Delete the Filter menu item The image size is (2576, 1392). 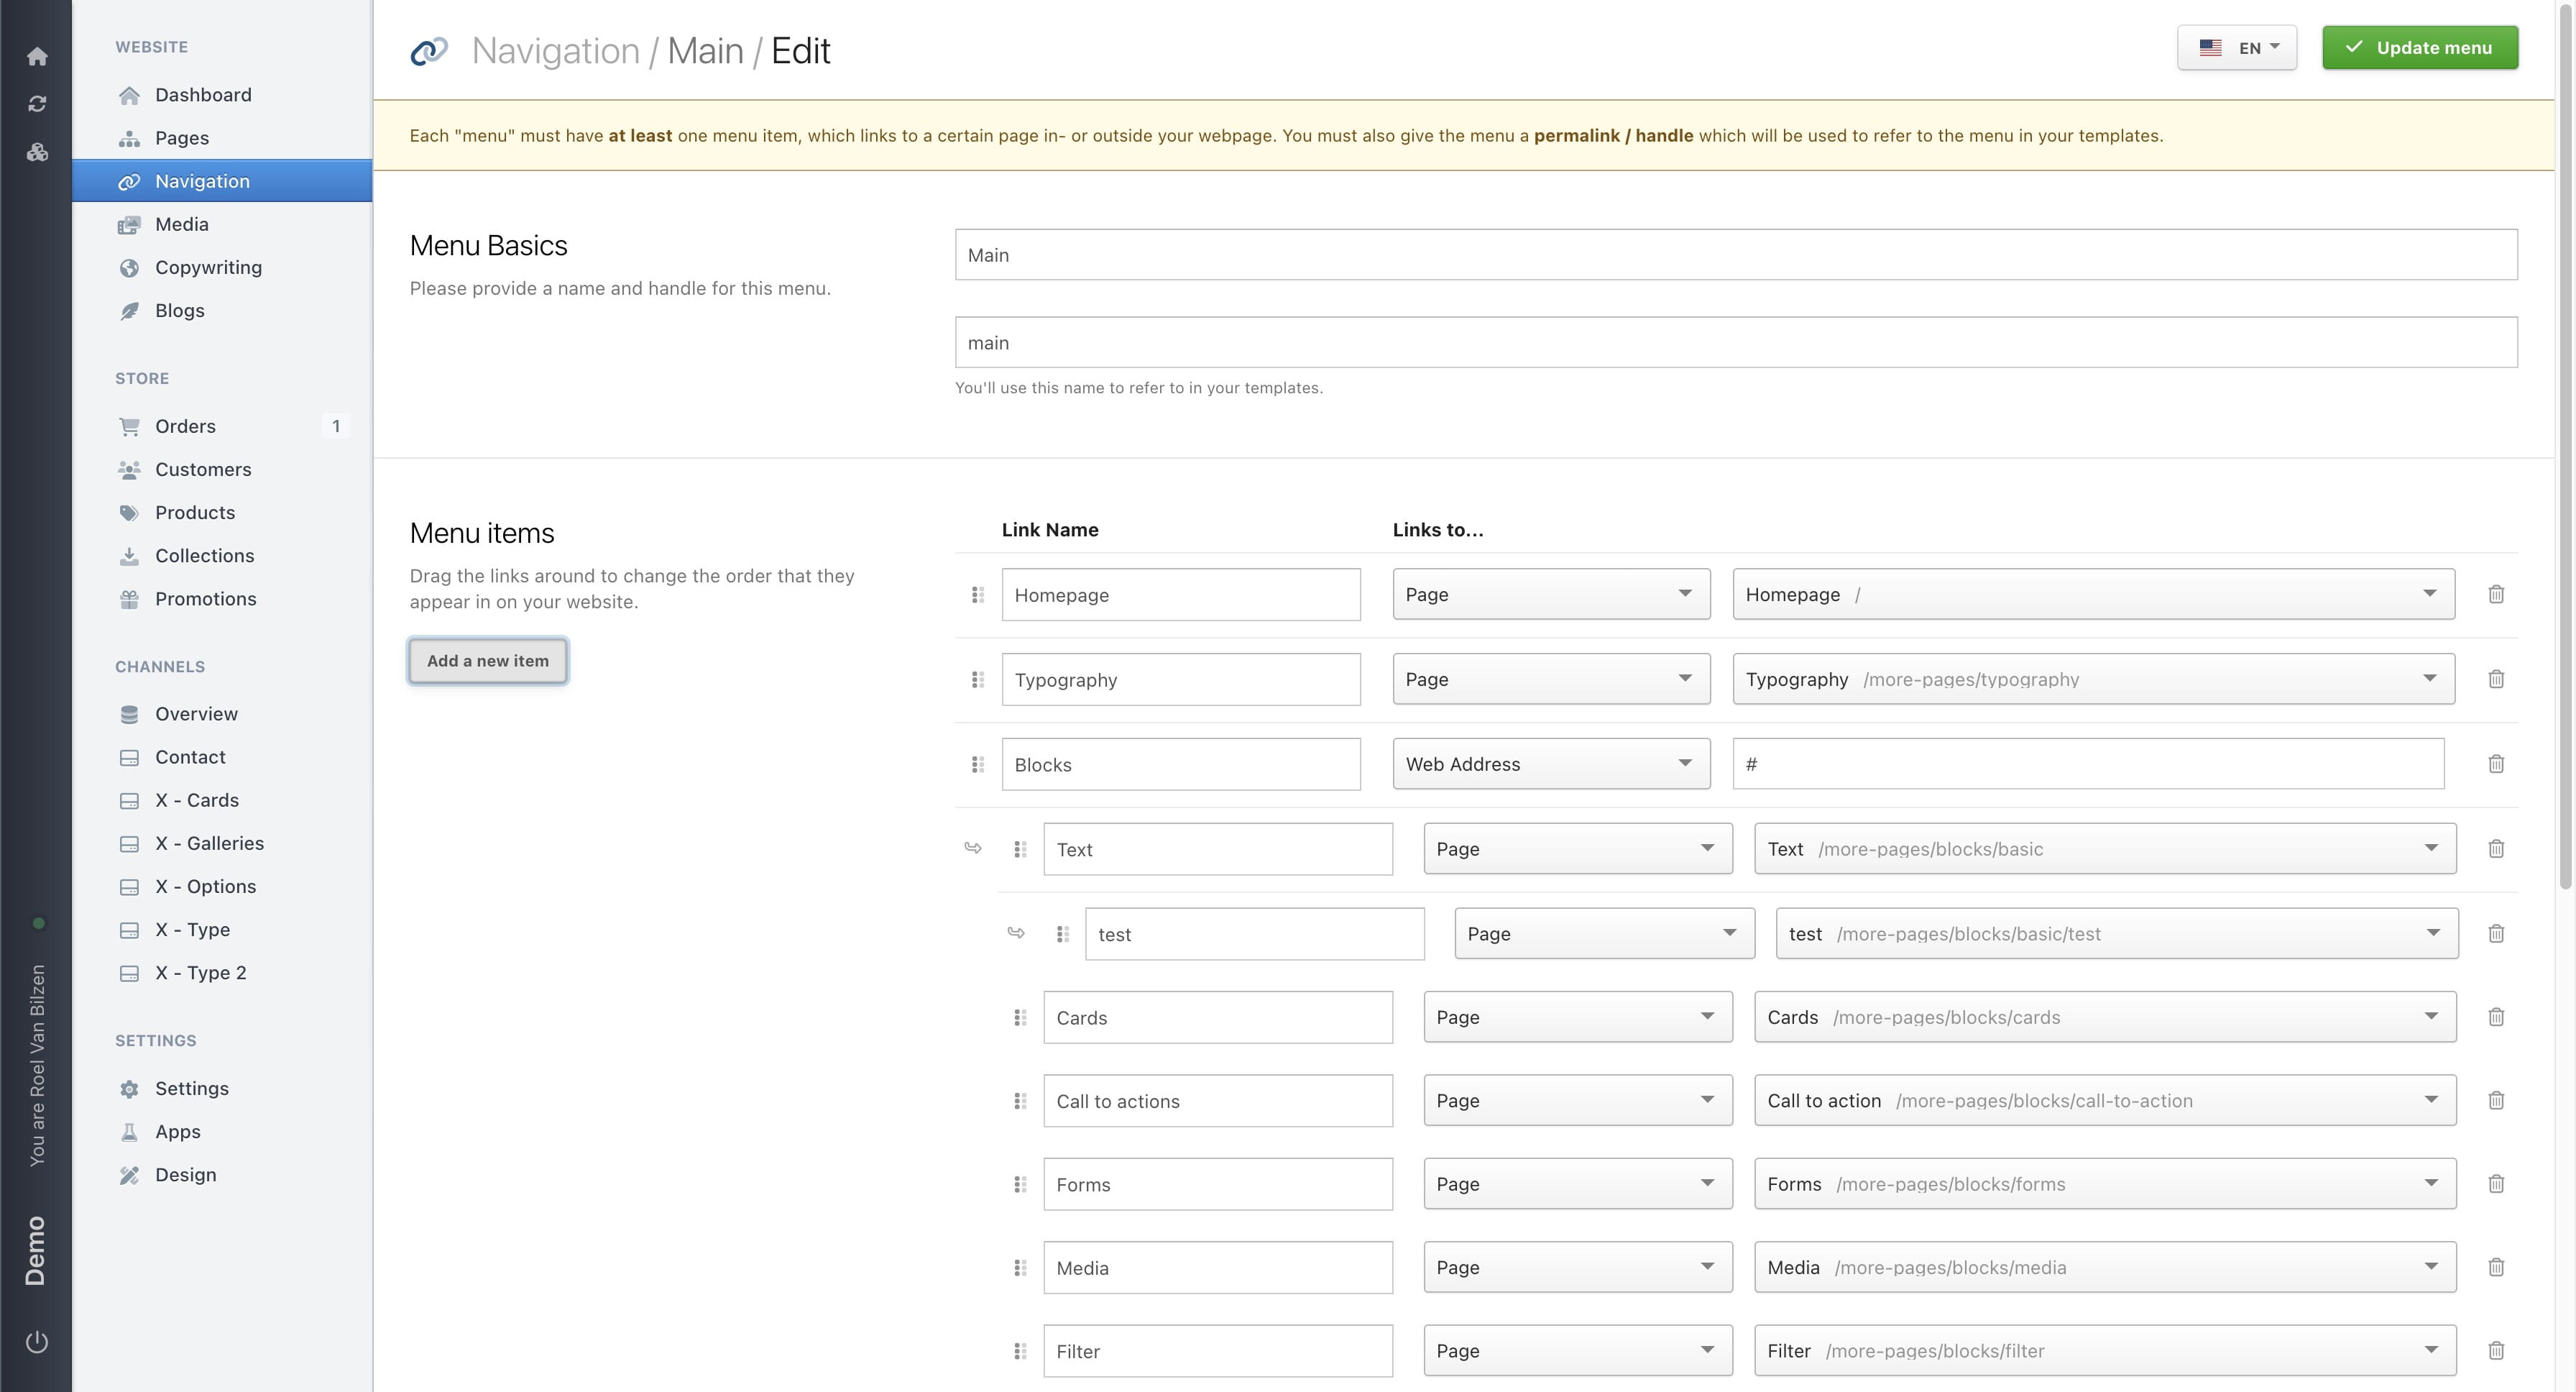click(x=2497, y=1350)
